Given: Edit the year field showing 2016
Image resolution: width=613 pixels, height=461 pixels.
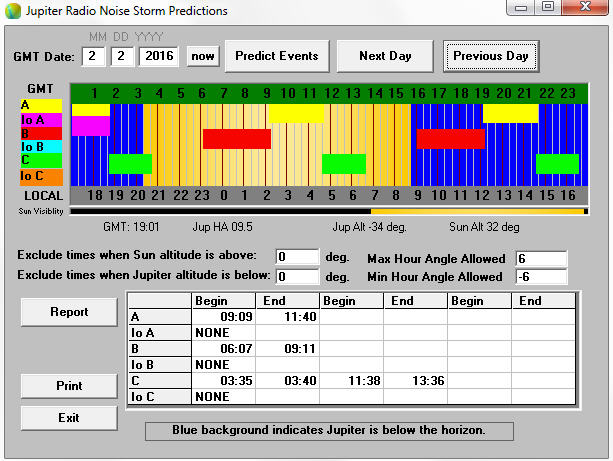Looking at the screenshot, I should point(159,56).
